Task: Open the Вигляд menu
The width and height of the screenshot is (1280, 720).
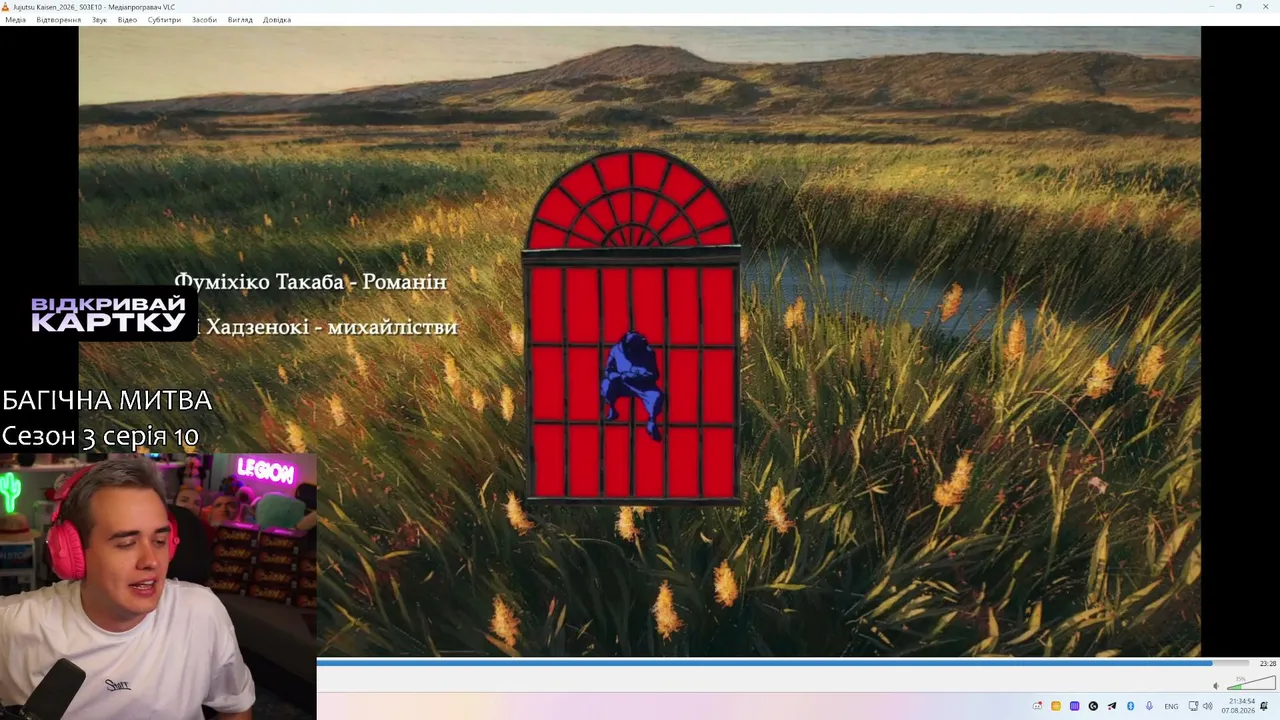Action: (x=240, y=20)
